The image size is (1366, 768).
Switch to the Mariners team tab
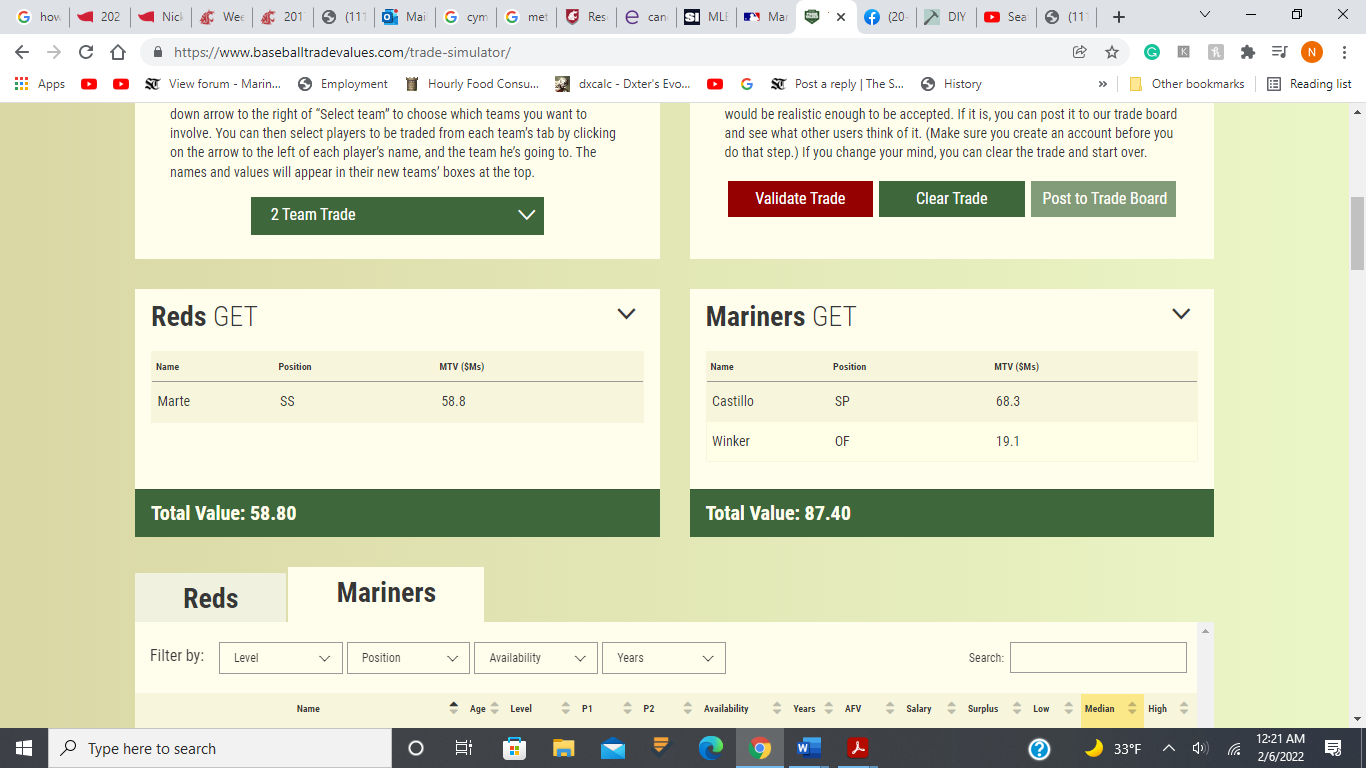click(386, 593)
